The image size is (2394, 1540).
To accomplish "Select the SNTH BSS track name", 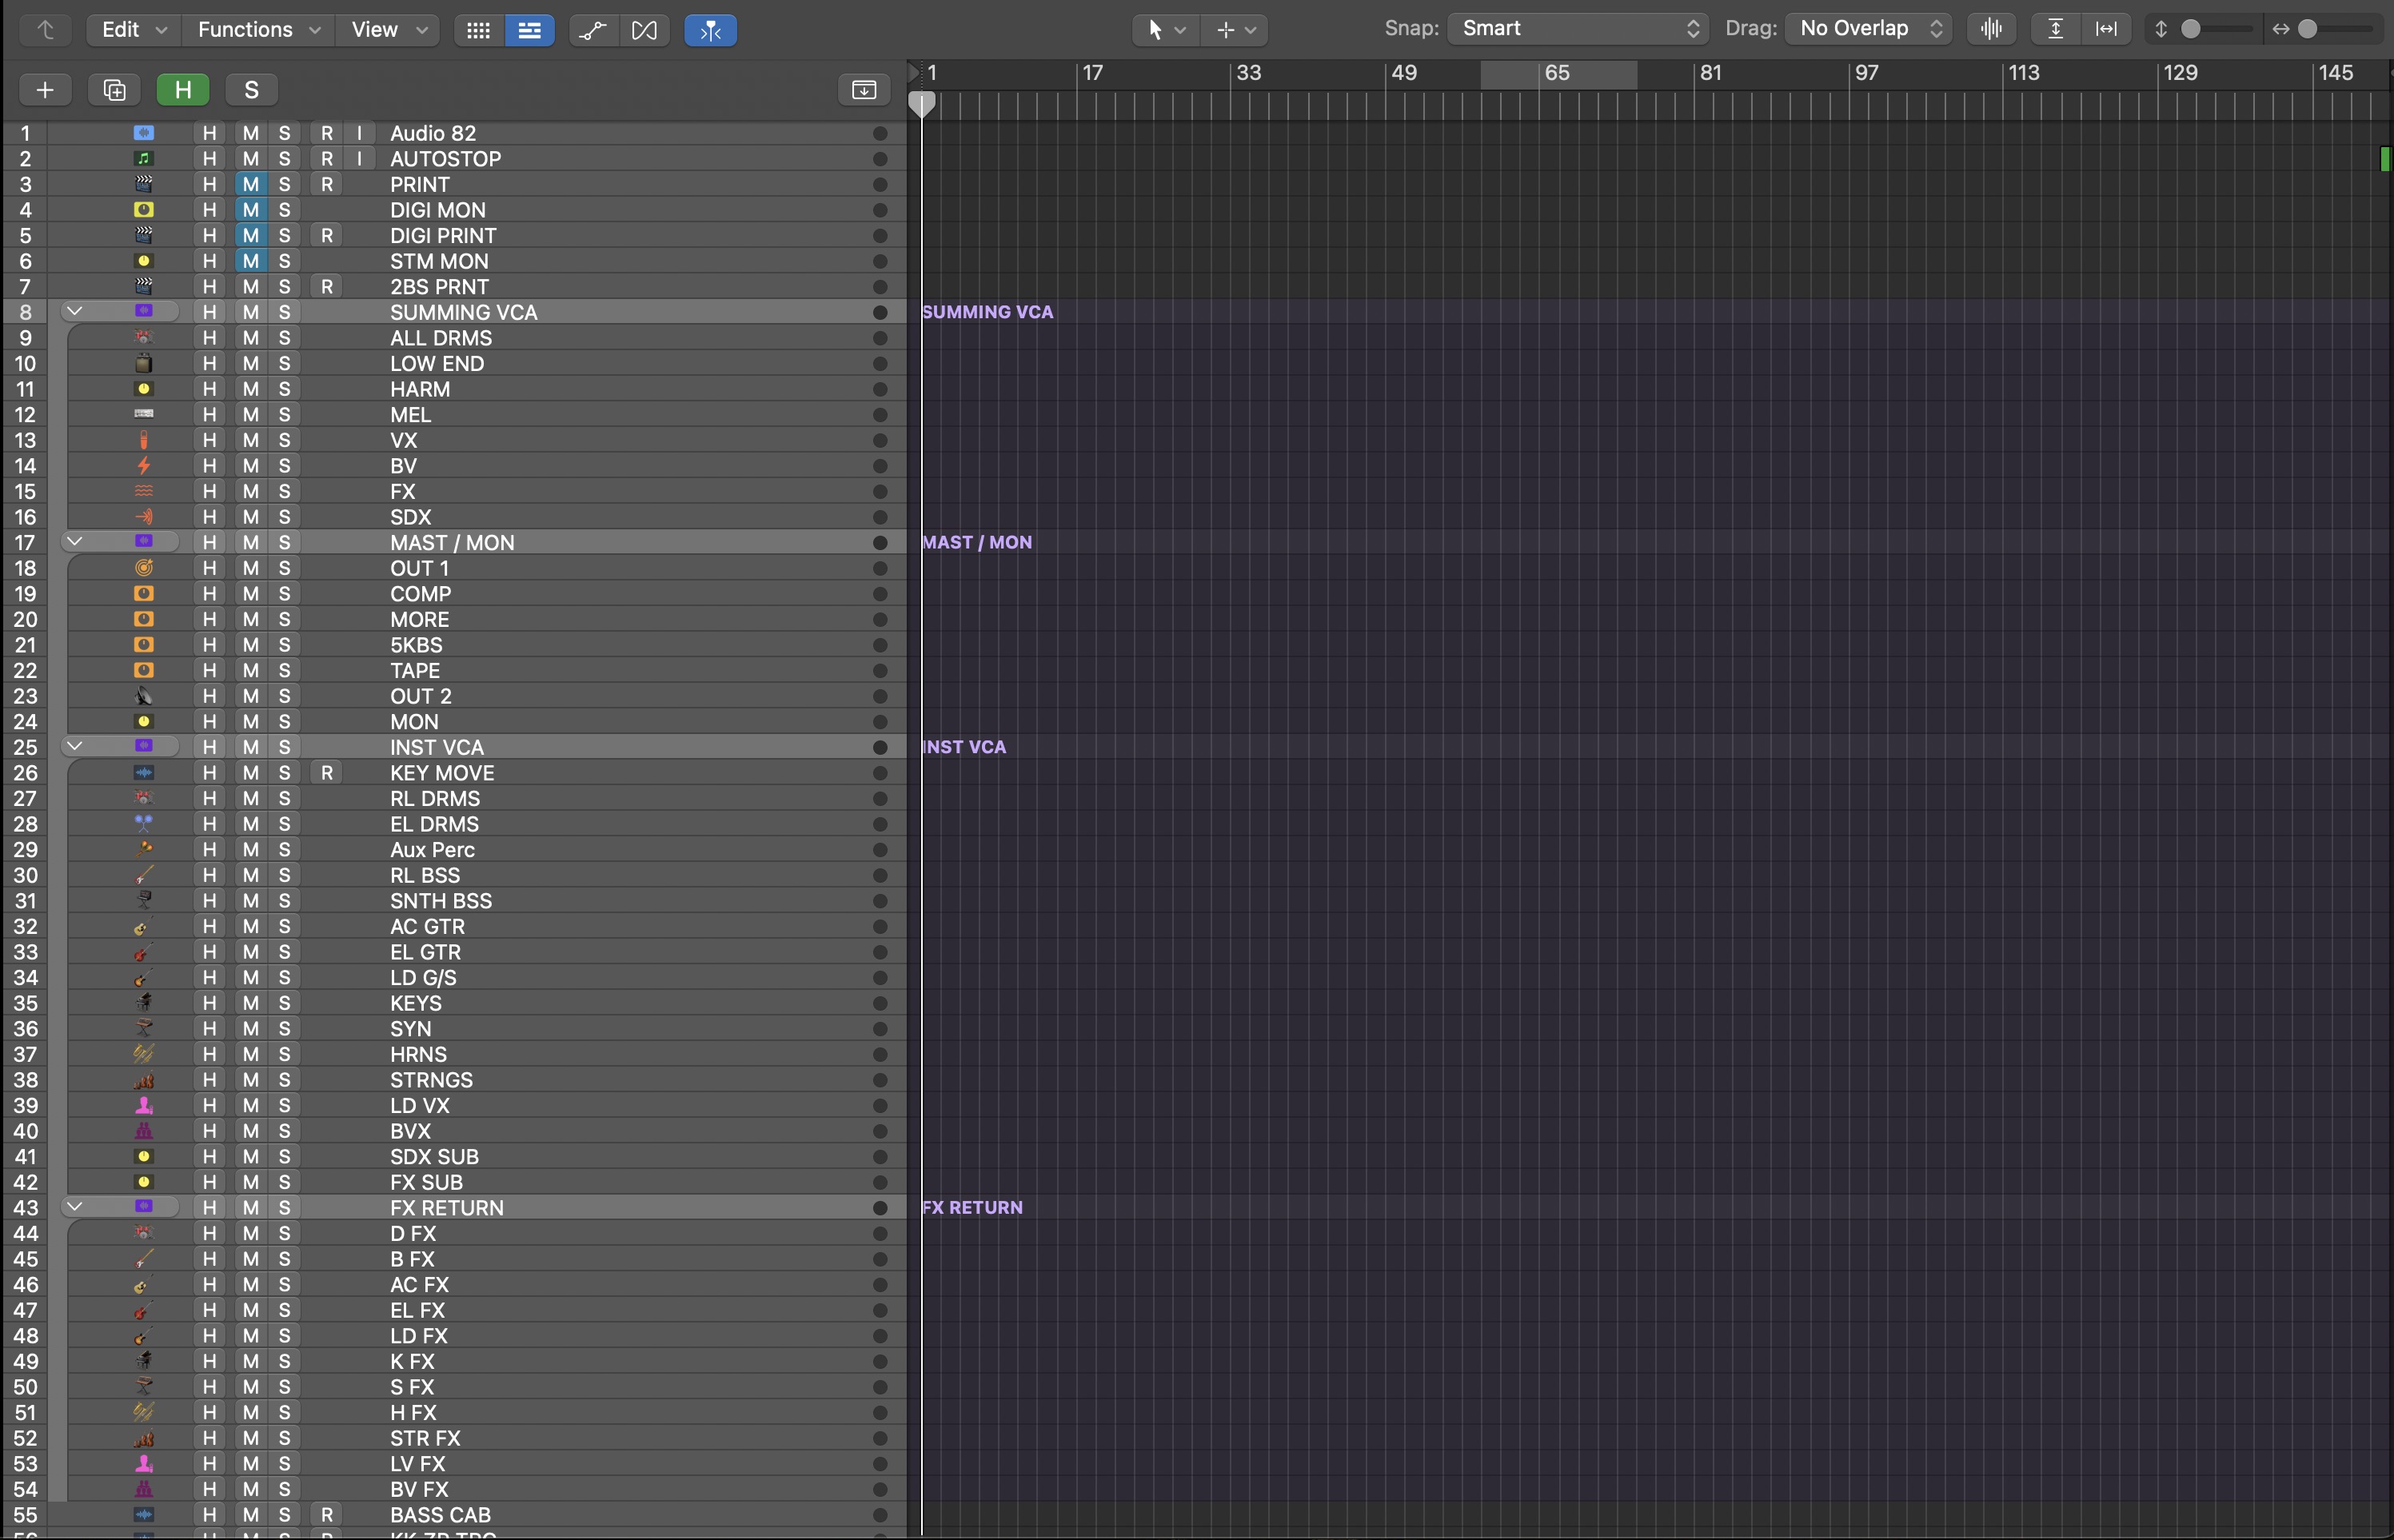I will [x=441, y=901].
